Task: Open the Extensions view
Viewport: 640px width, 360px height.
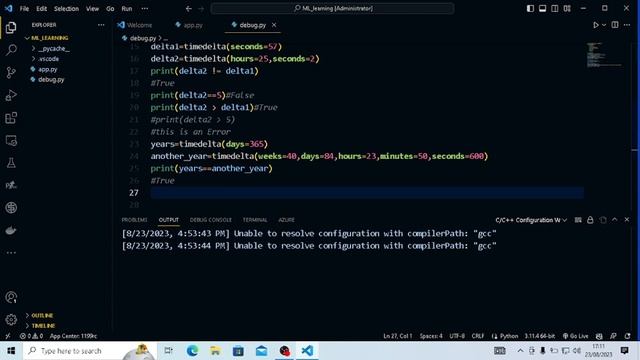Action: [x=11, y=118]
